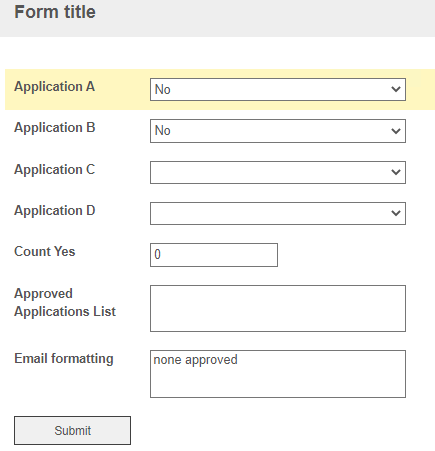Click the Application A label text
Screen dimensions: 435x451
pos(54,87)
